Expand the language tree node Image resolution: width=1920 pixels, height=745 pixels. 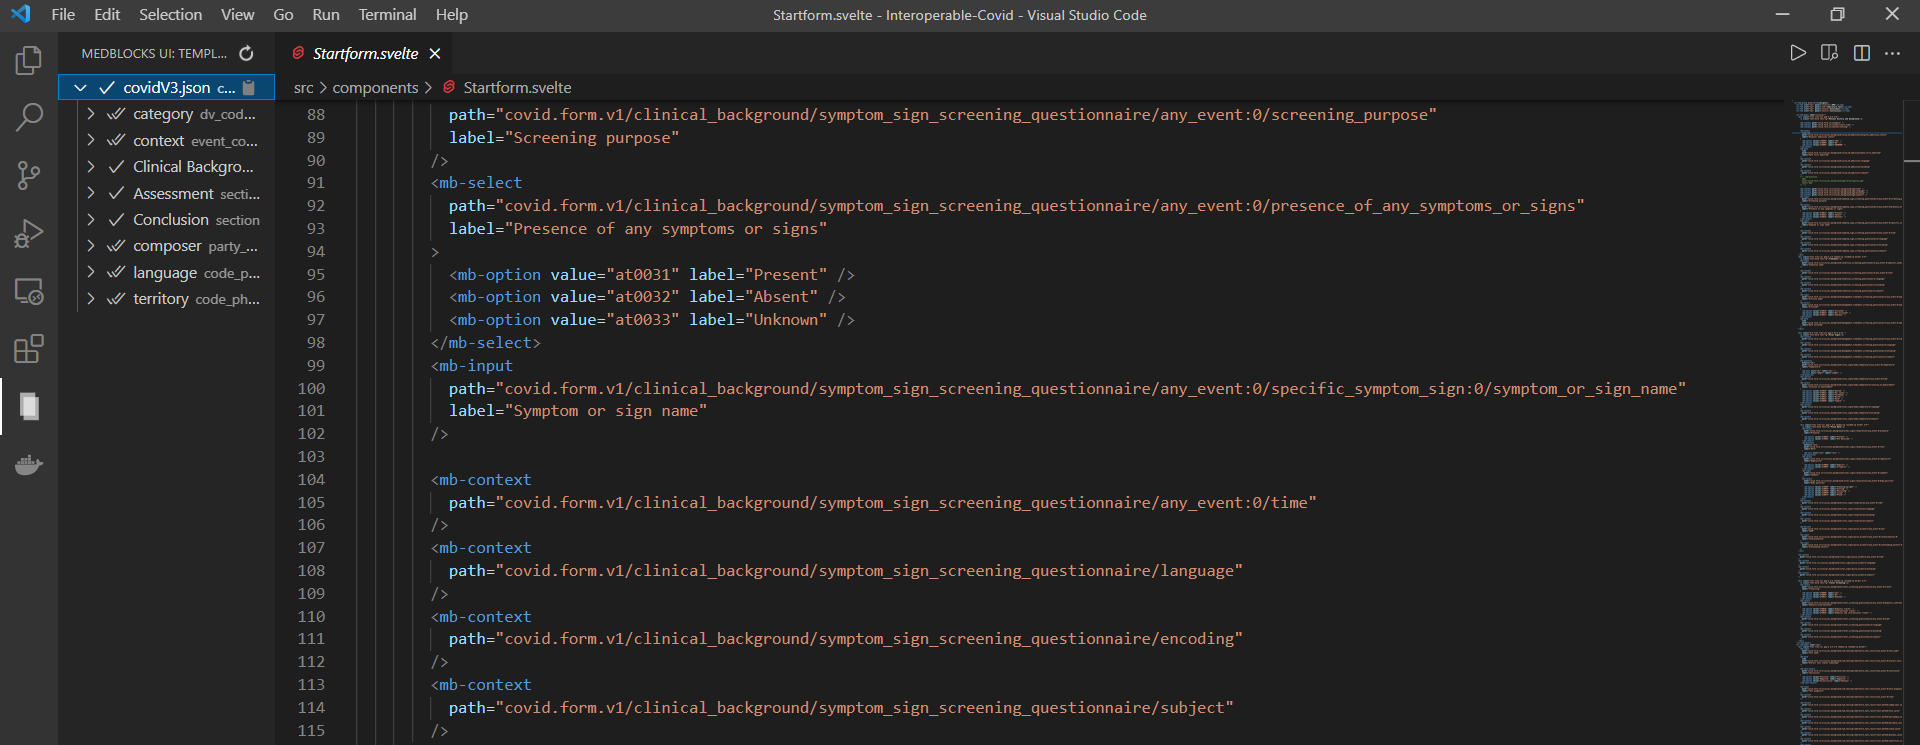91,273
